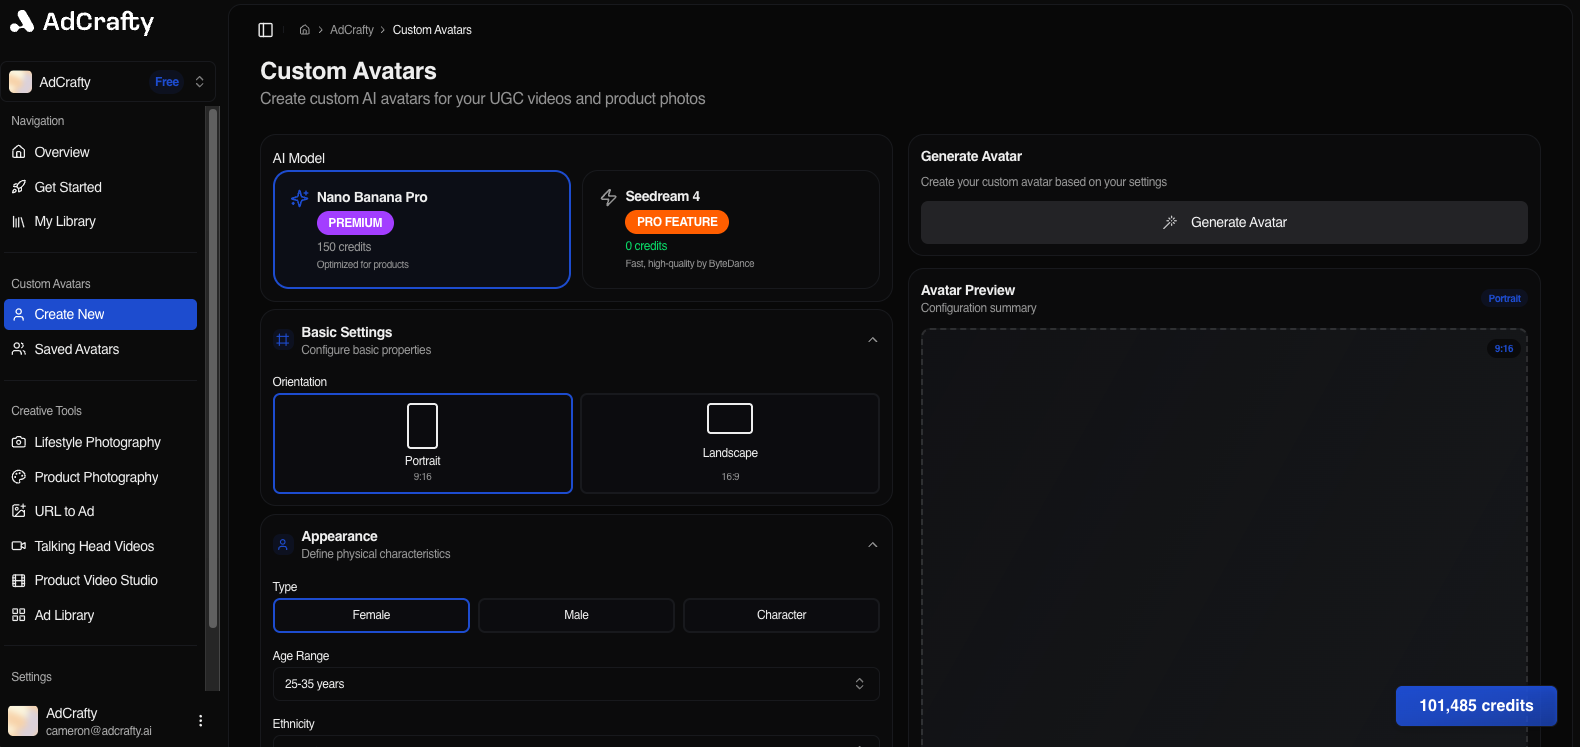Click the portrait rectangle orientation icon

pyautogui.click(x=423, y=426)
